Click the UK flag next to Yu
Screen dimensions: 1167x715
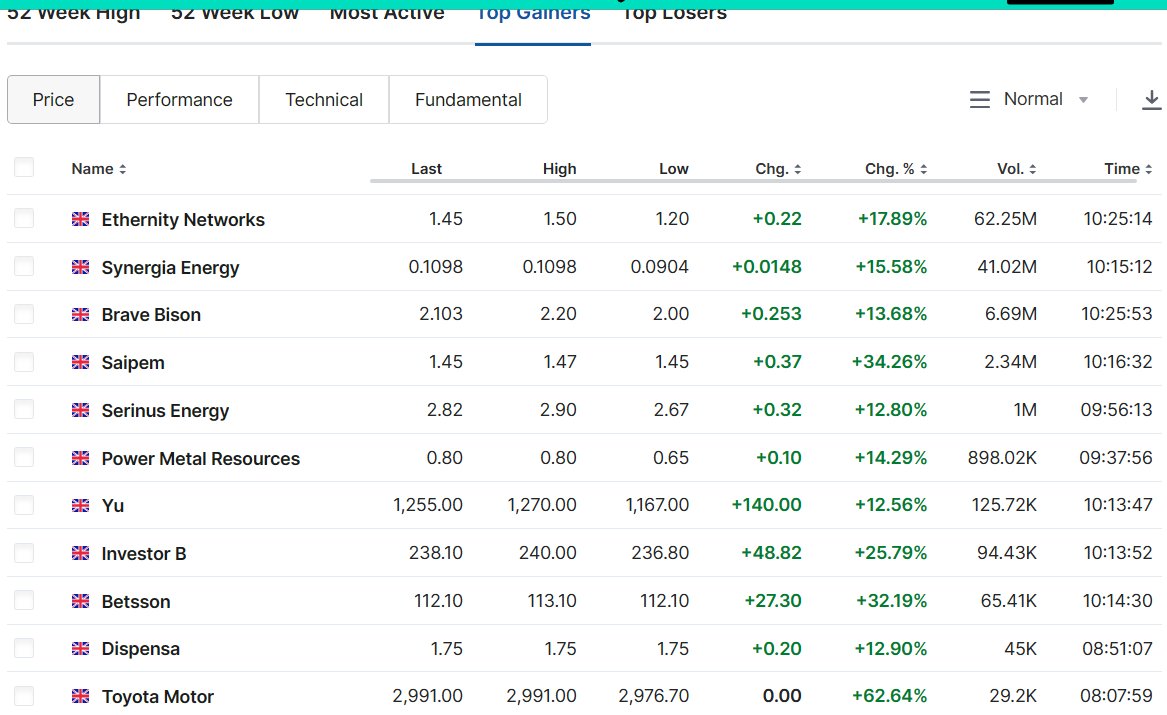click(80, 506)
